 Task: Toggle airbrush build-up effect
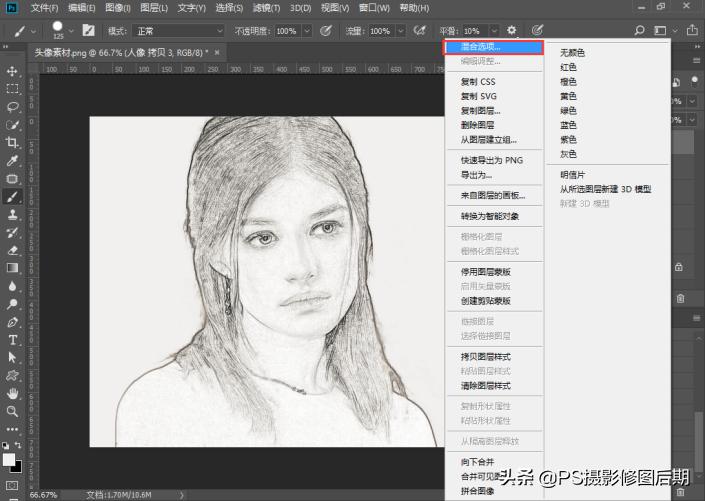419,31
